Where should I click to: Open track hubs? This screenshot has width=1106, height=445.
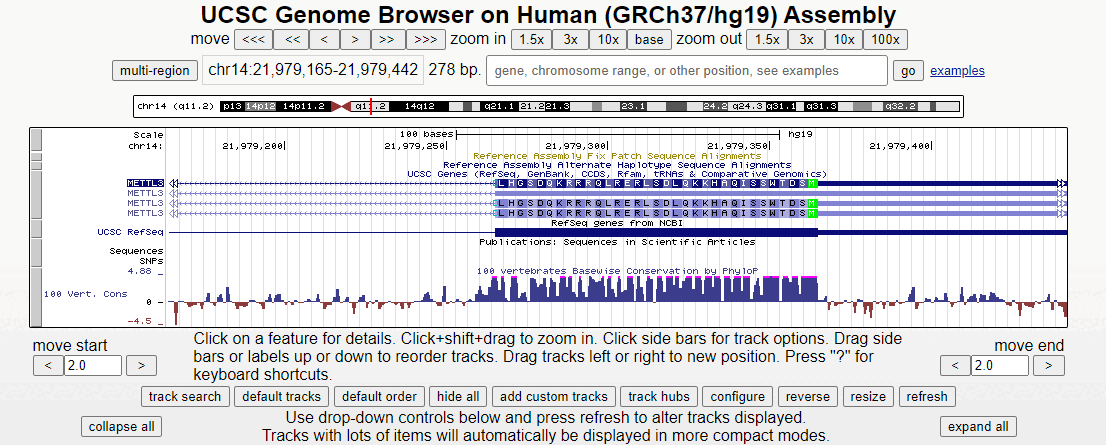pyautogui.click(x=657, y=397)
